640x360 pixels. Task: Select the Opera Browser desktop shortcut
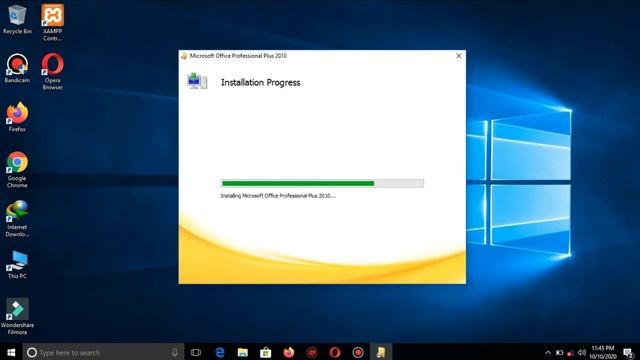[52, 71]
